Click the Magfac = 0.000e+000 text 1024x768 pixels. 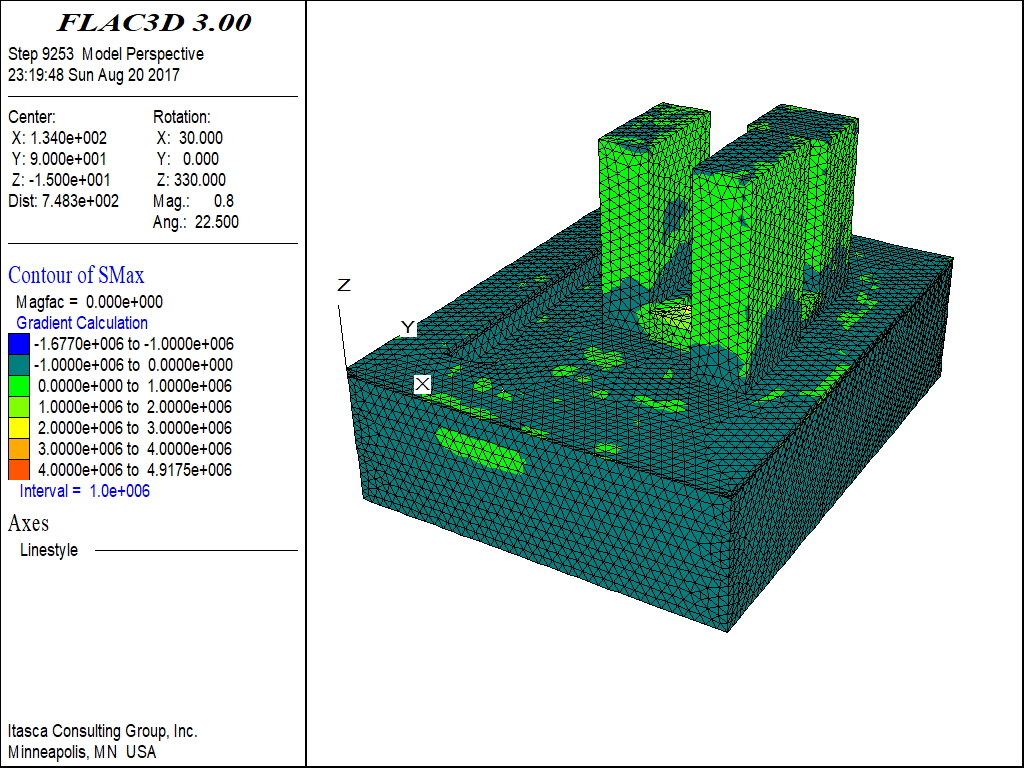pyautogui.click(x=89, y=302)
